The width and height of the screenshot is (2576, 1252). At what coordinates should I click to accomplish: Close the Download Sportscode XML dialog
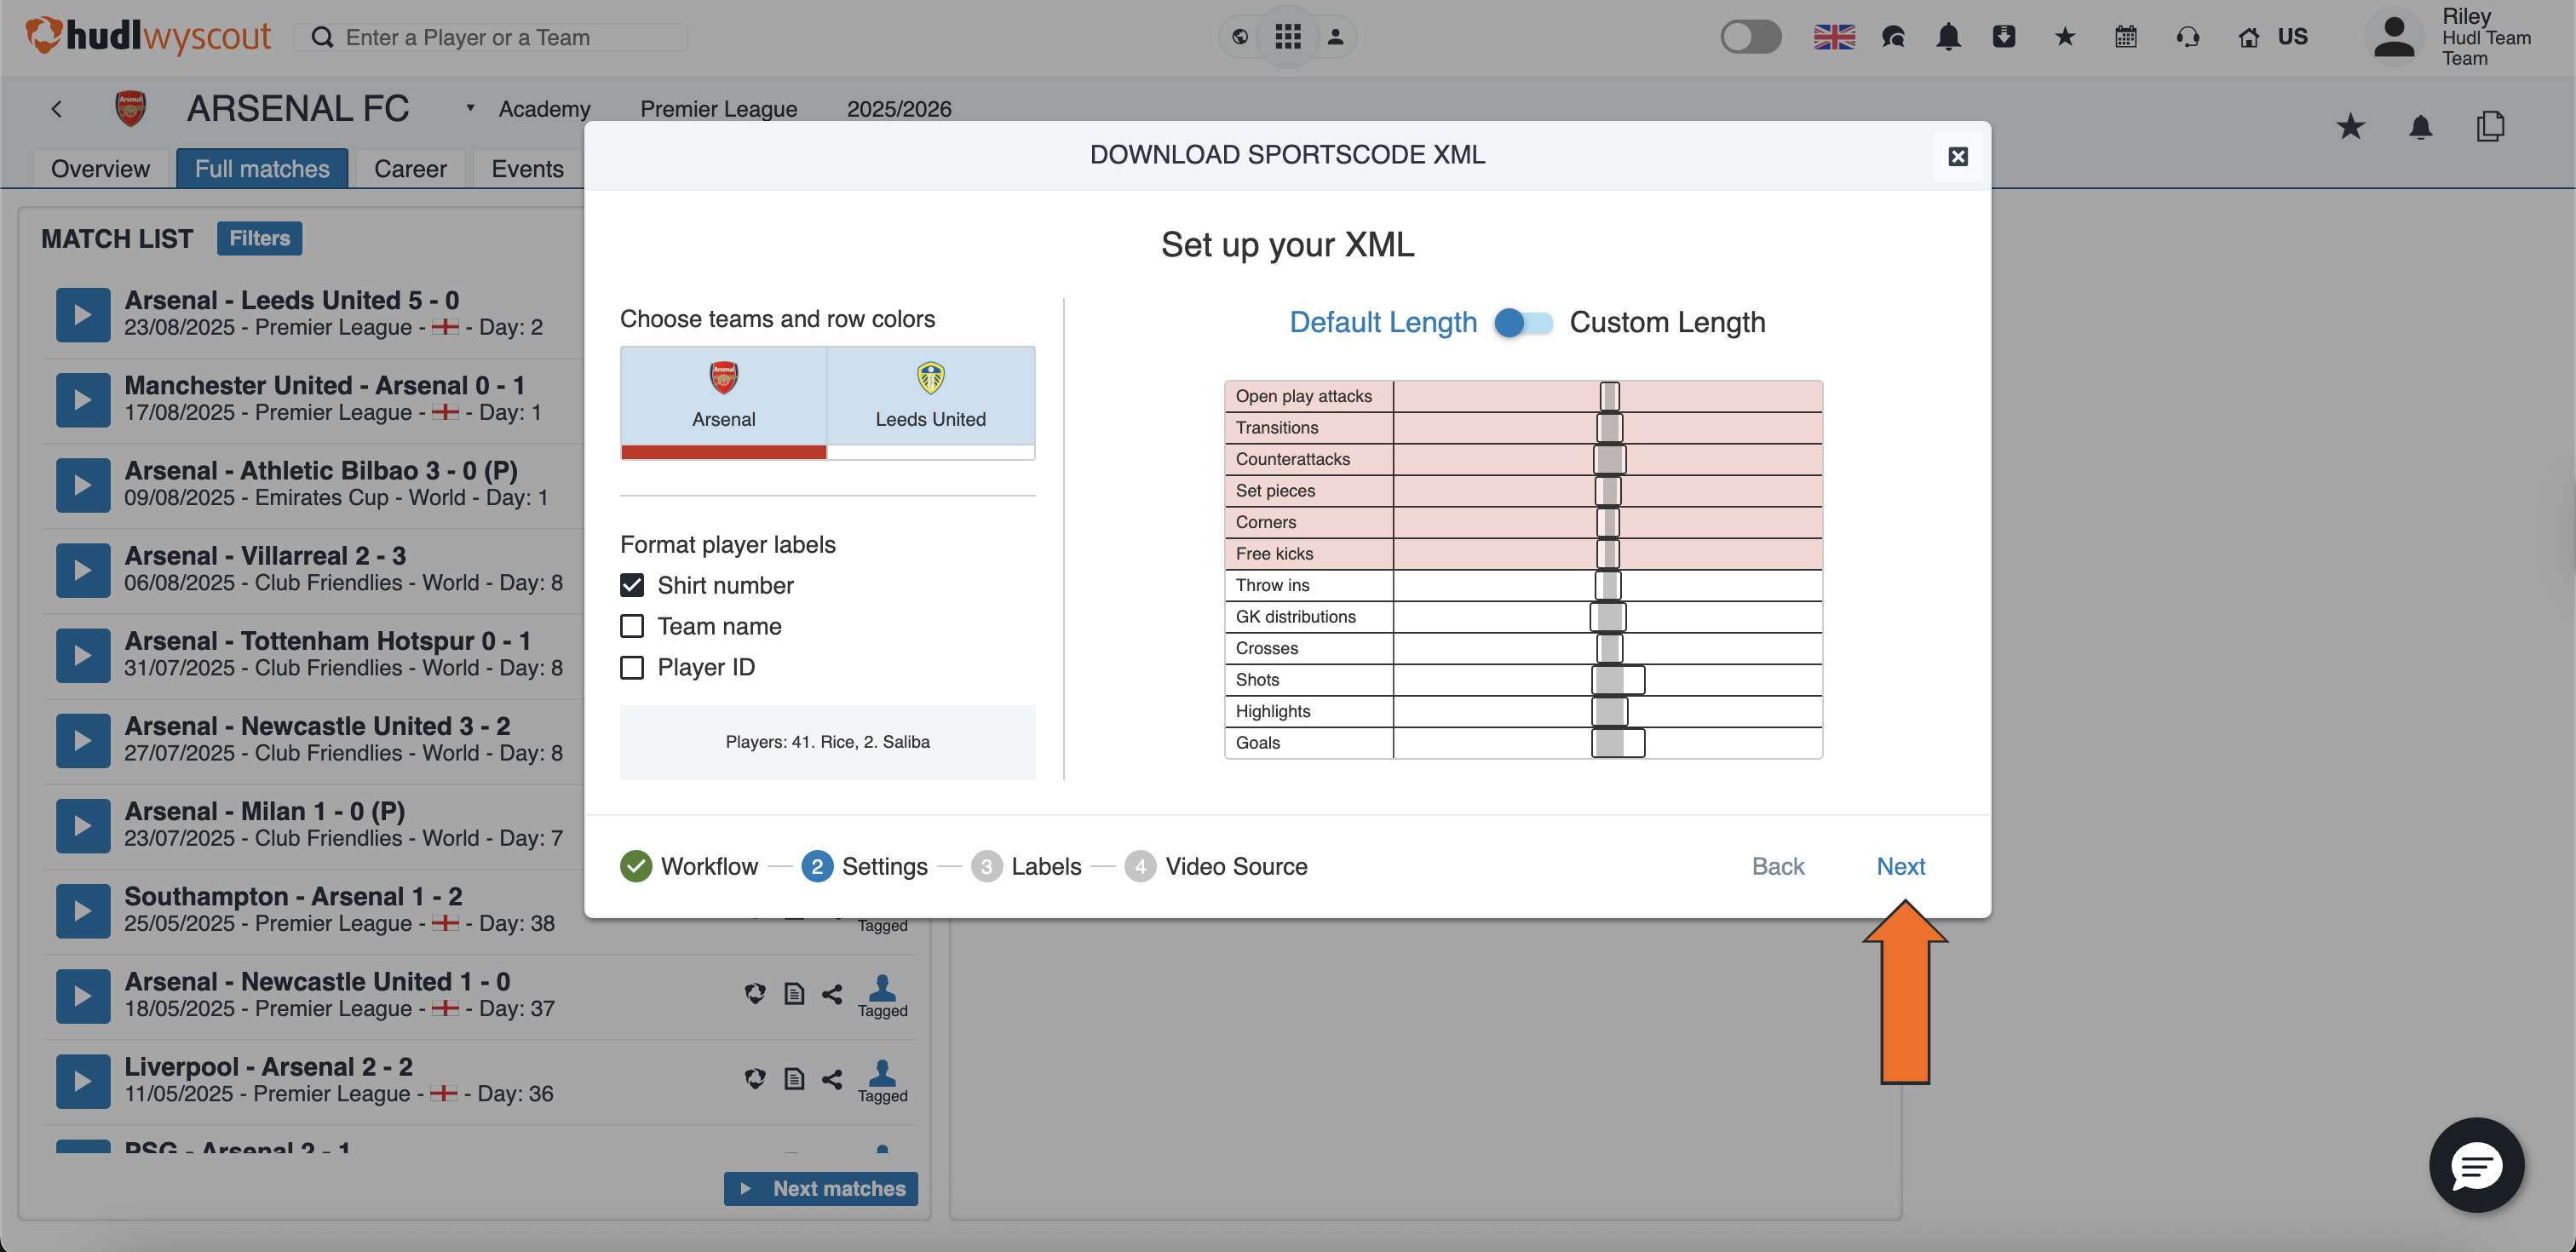1957,156
